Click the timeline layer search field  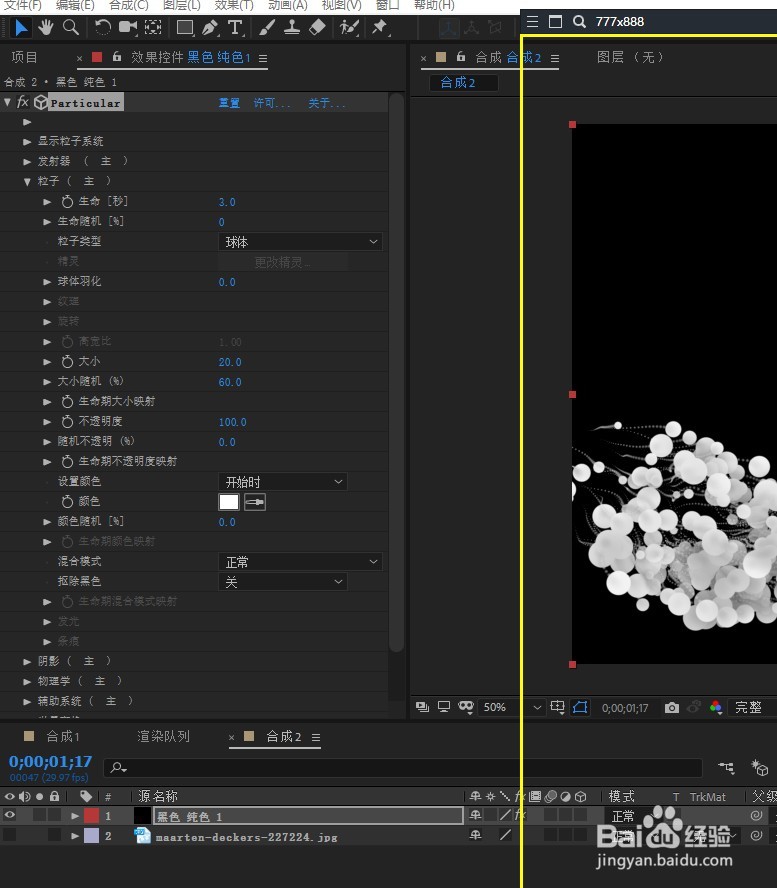pos(403,768)
